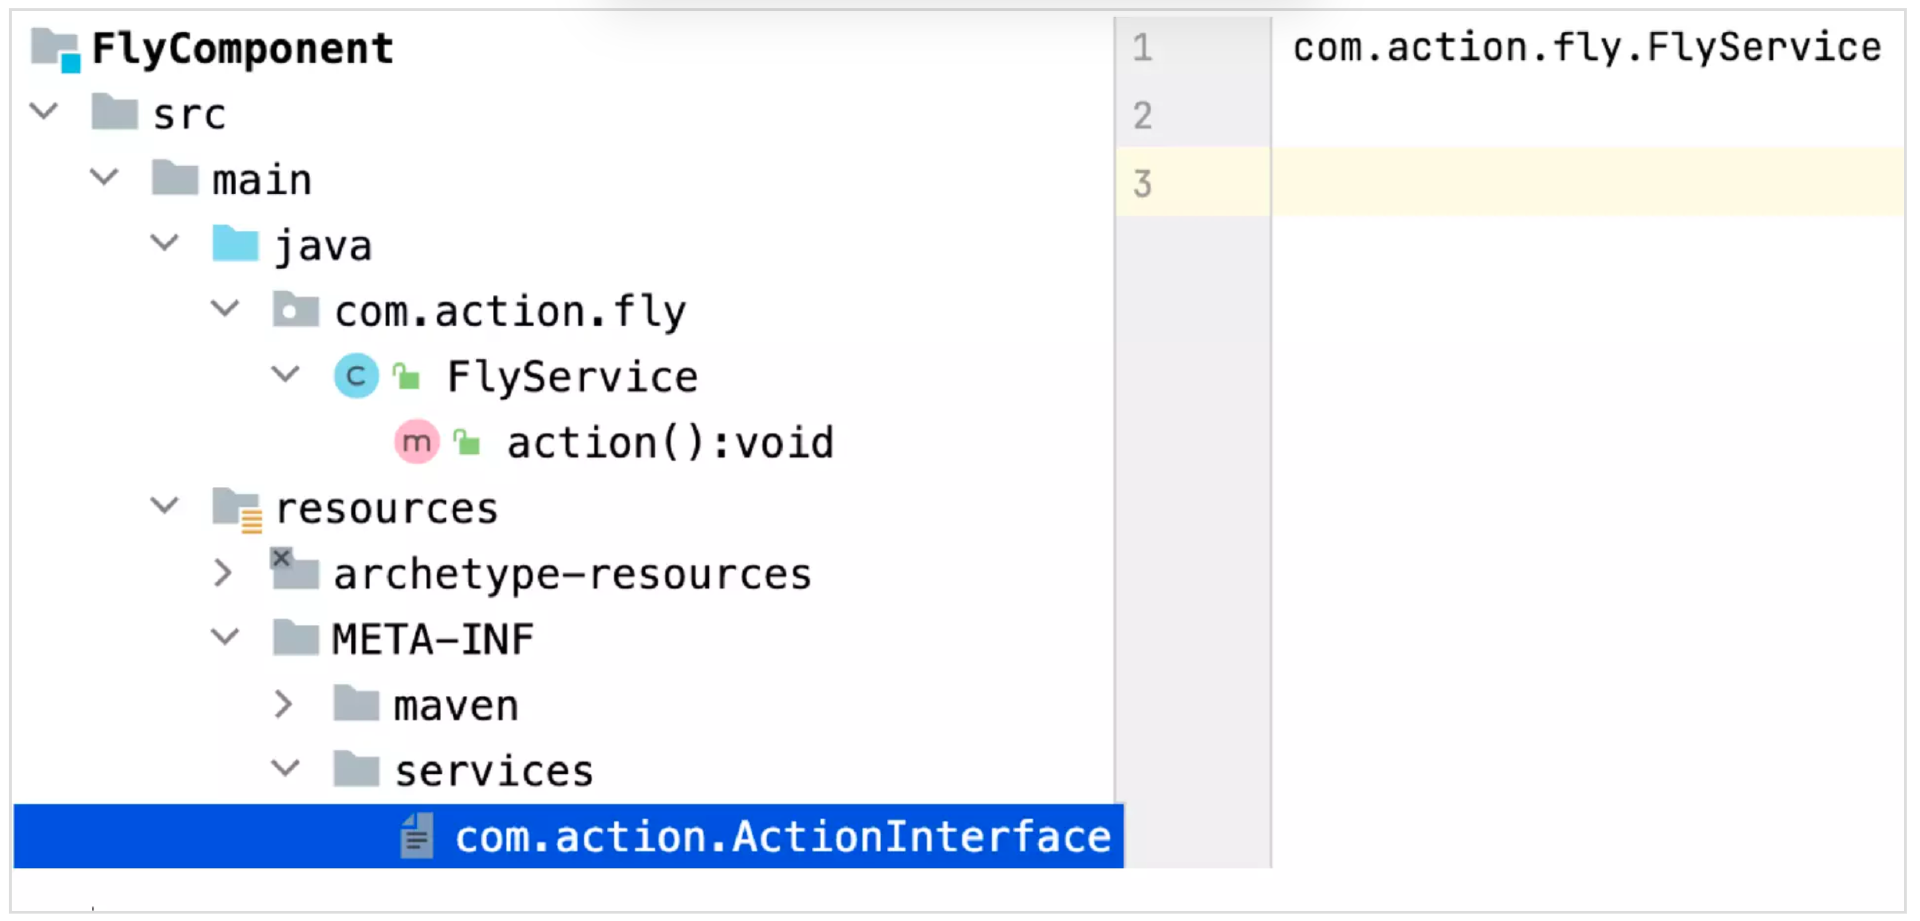Image resolution: width=1920 pixels, height=921 pixels.
Task: Collapse the src folder
Action: click(x=44, y=111)
